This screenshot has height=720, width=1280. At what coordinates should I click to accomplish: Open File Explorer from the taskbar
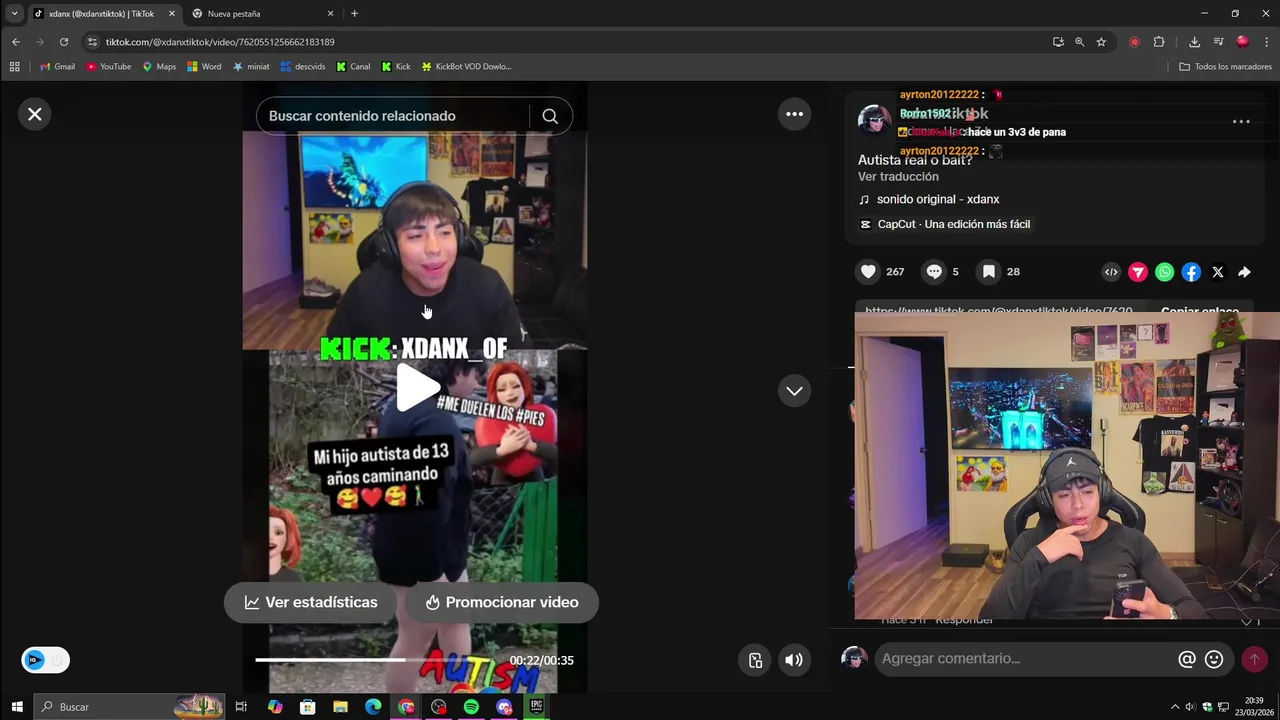coord(340,707)
